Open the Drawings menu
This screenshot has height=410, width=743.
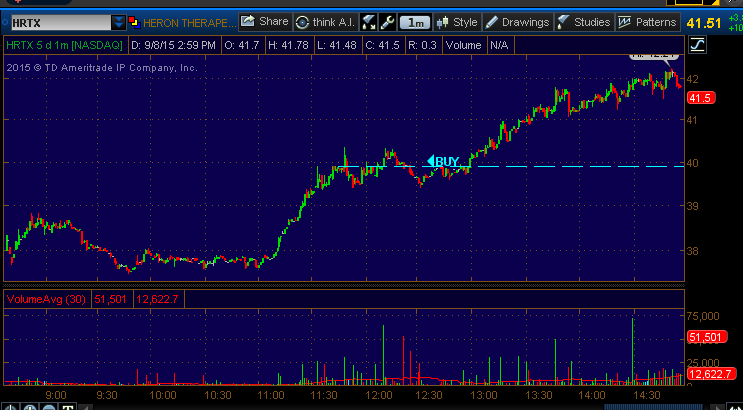click(x=517, y=21)
